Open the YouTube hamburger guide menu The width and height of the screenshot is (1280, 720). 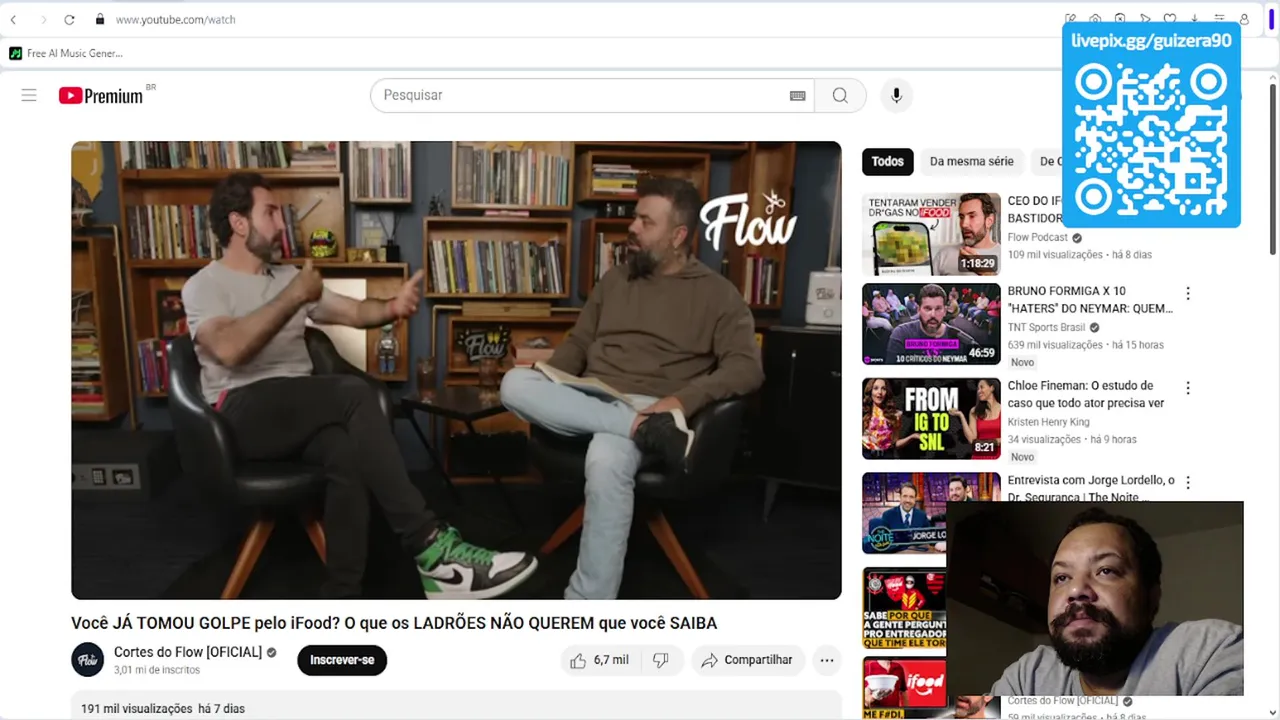(29, 95)
